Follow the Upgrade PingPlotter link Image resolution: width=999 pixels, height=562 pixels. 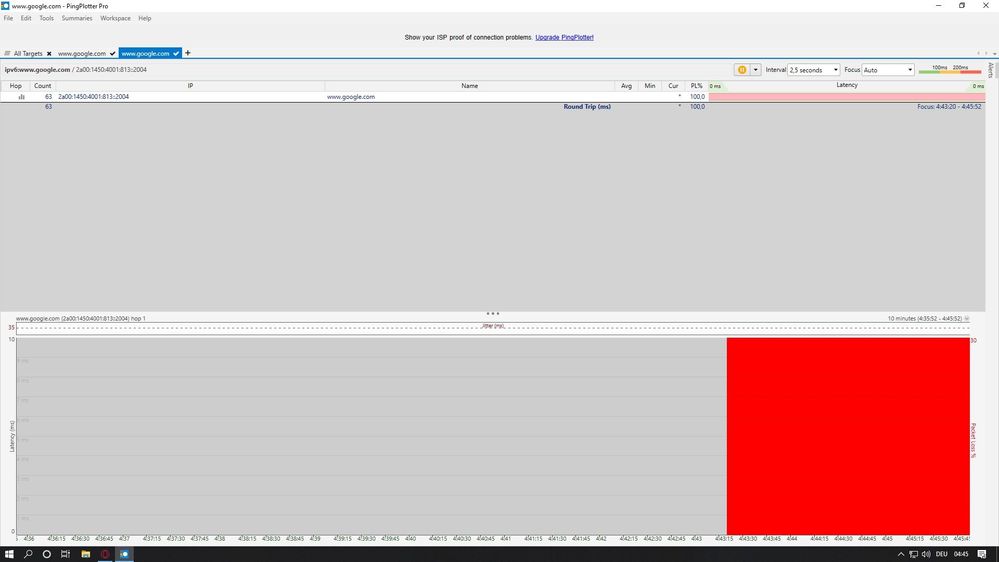564,38
